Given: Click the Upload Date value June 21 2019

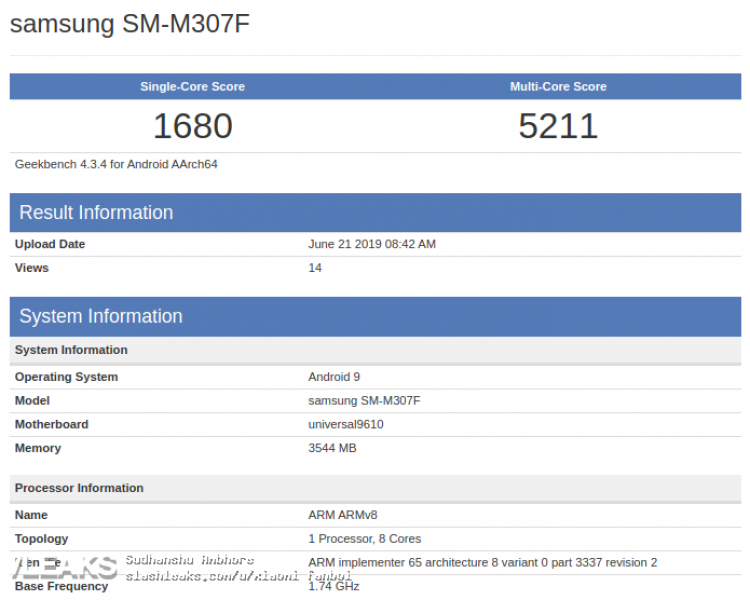Looking at the screenshot, I should point(372,244).
